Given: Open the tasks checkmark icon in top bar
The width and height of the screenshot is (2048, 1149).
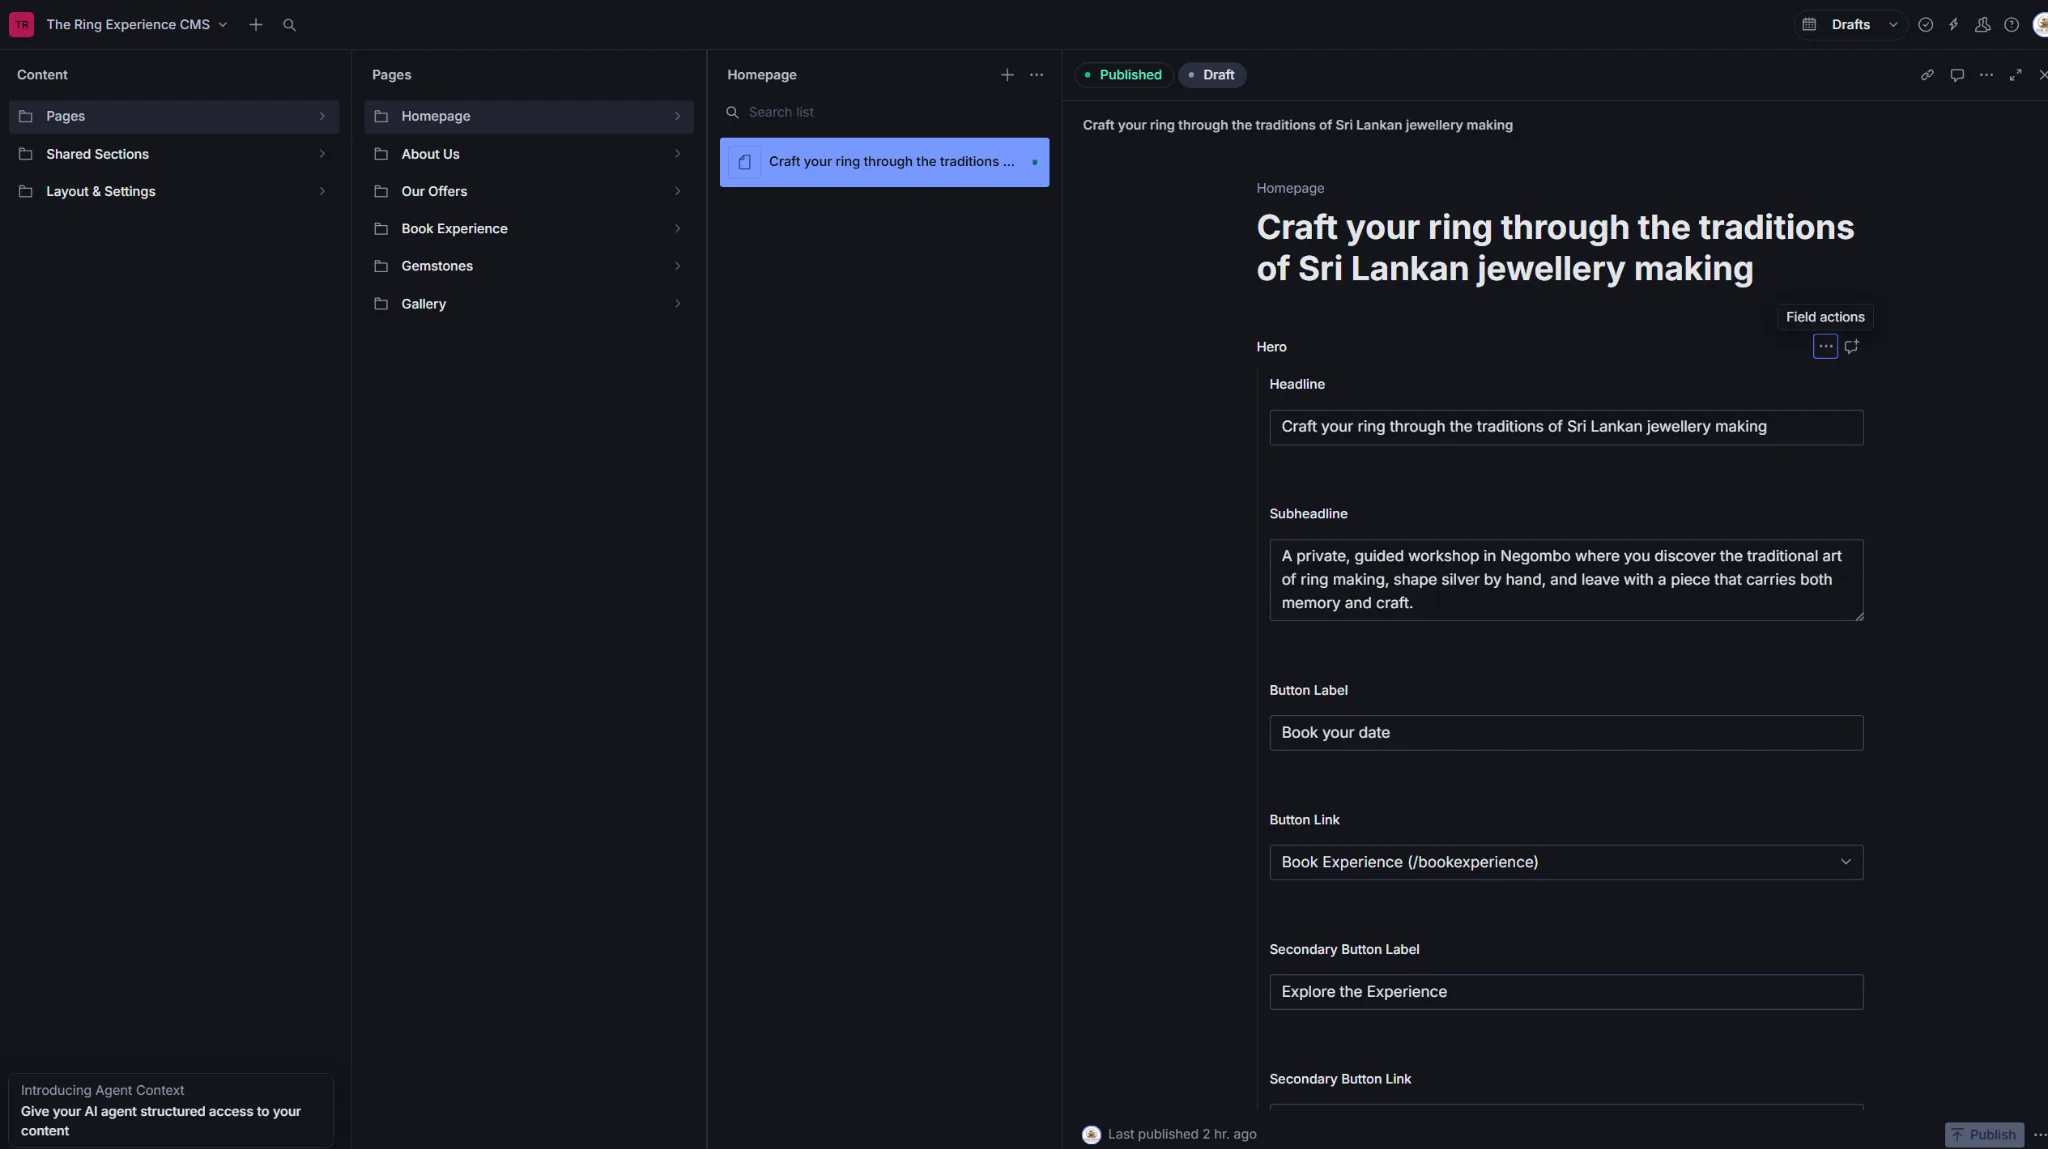Looking at the screenshot, I should point(1925,25).
